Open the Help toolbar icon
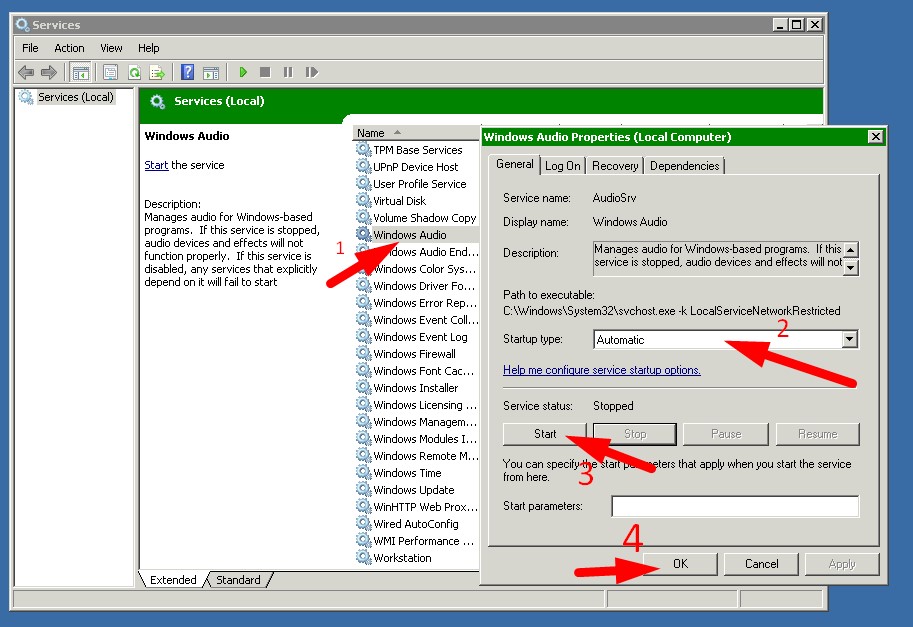 pos(187,72)
